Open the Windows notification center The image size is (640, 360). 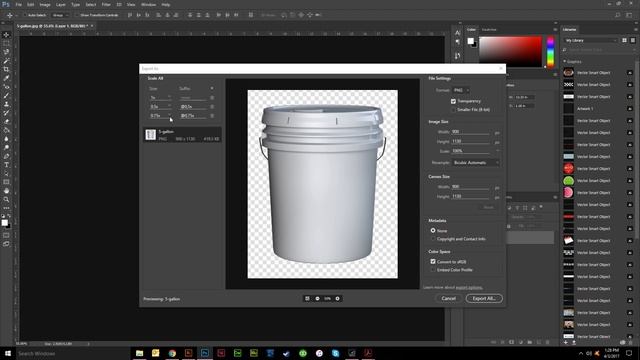point(629,353)
